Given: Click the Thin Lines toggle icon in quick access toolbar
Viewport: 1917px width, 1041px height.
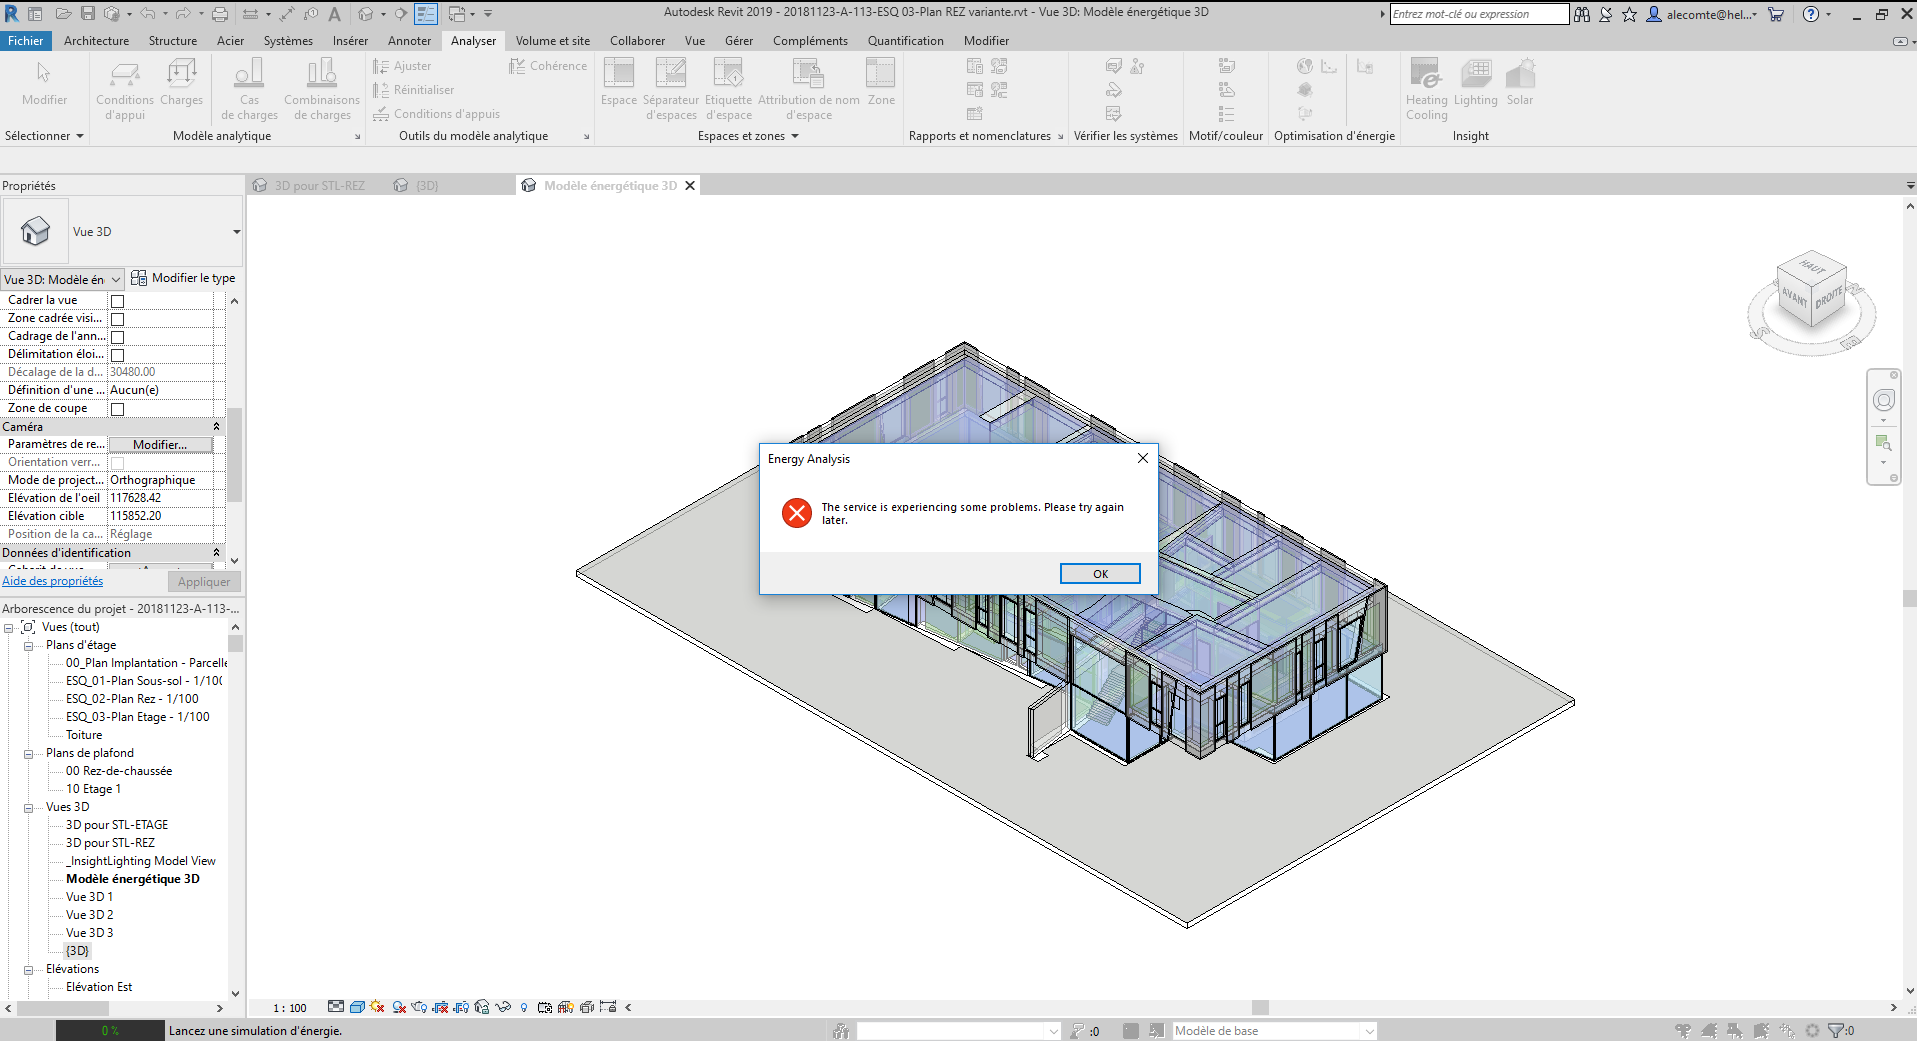Looking at the screenshot, I should (x=427, y=14).
